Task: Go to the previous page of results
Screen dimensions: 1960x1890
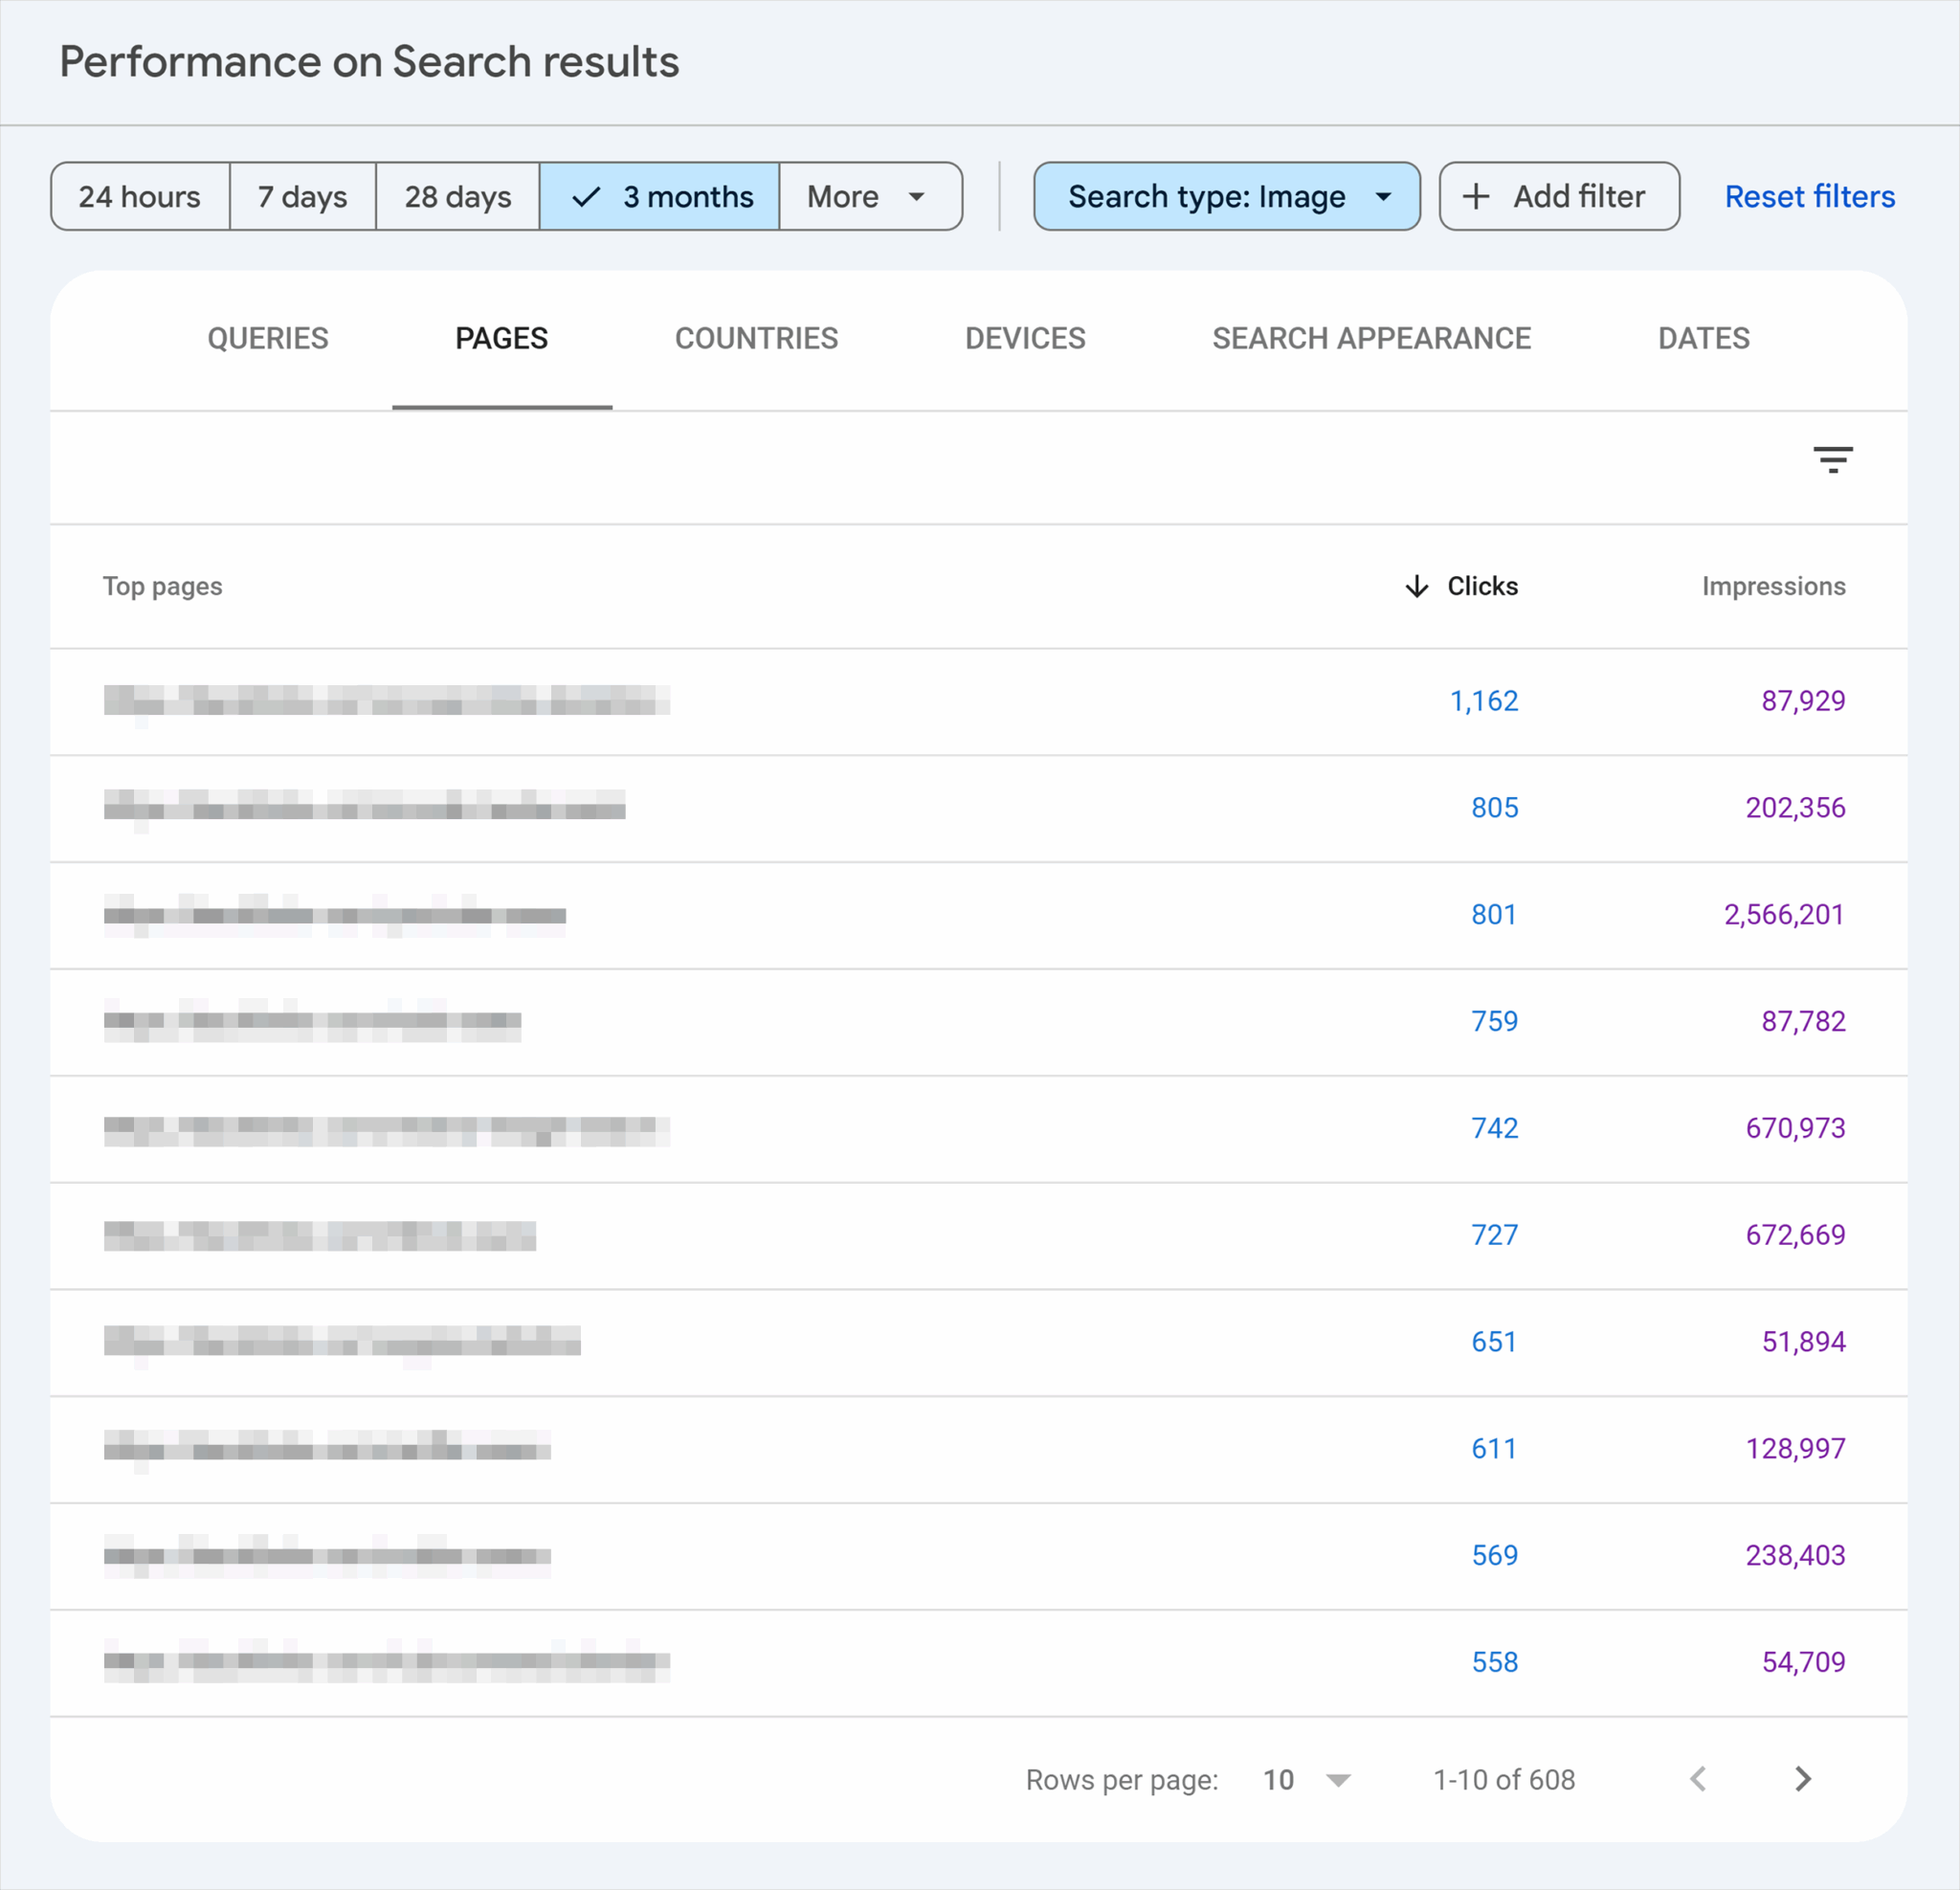Action: pyautogui.click(x=1698, y=1779)
